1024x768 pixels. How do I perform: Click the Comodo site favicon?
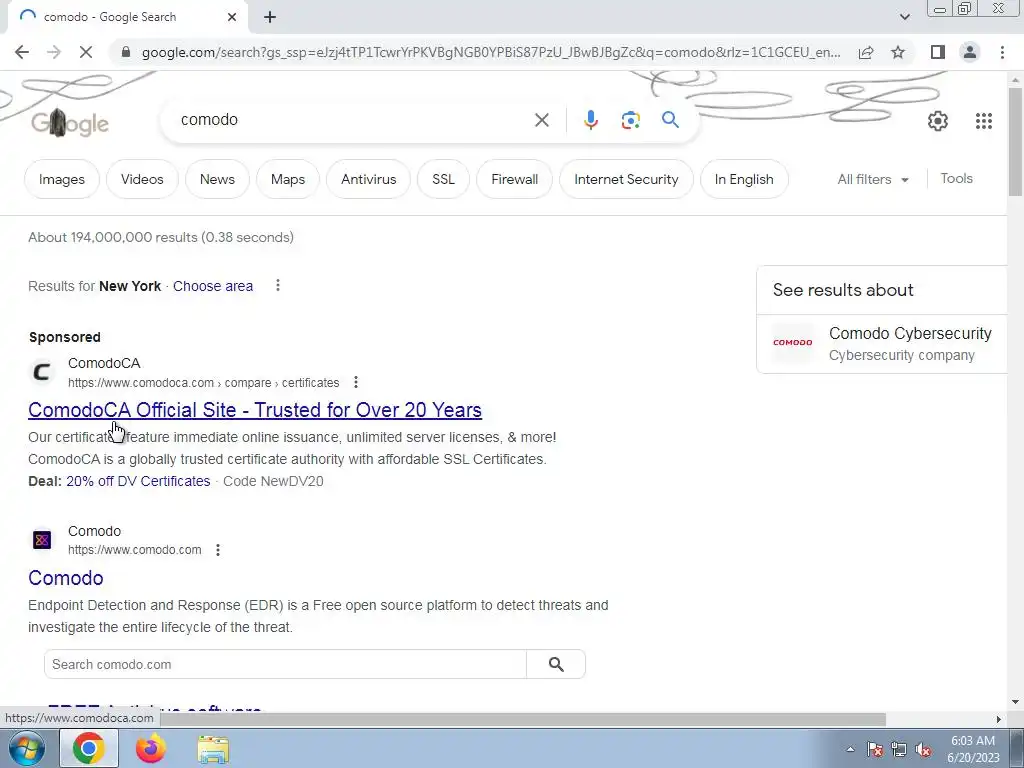tap(42, 540)
